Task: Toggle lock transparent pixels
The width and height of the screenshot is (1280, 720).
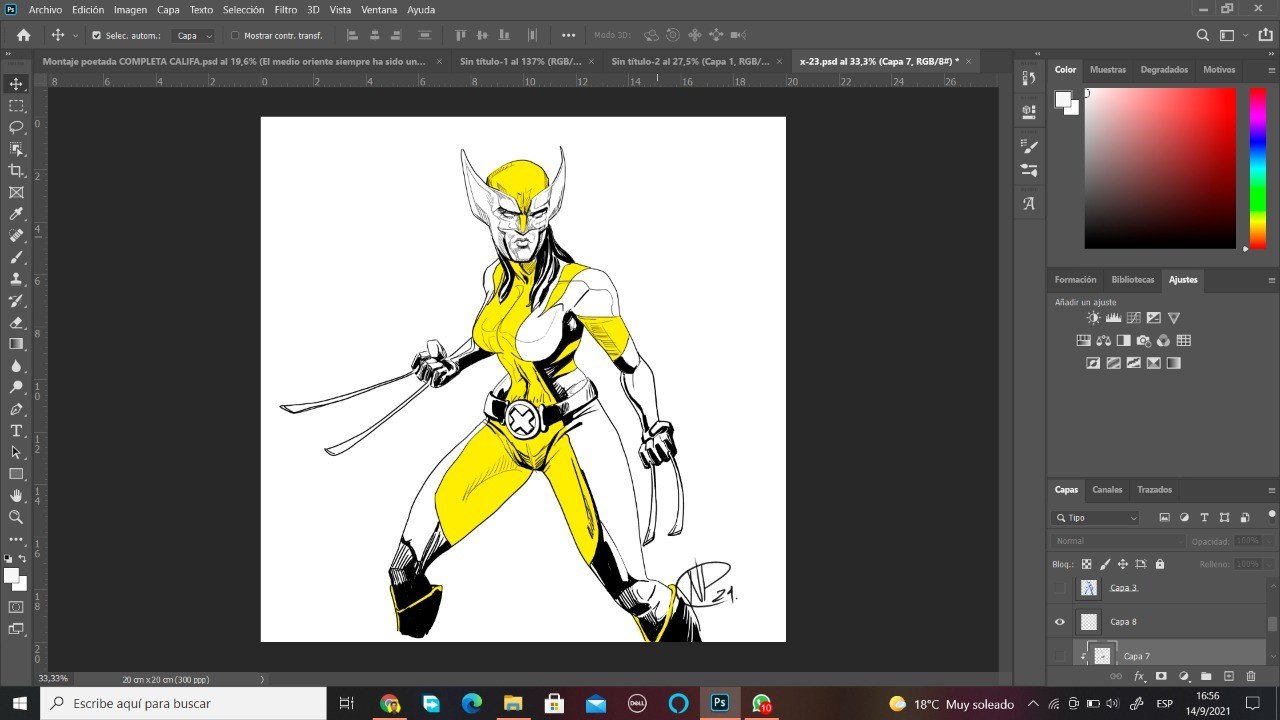Action: tap(1087, 564)
